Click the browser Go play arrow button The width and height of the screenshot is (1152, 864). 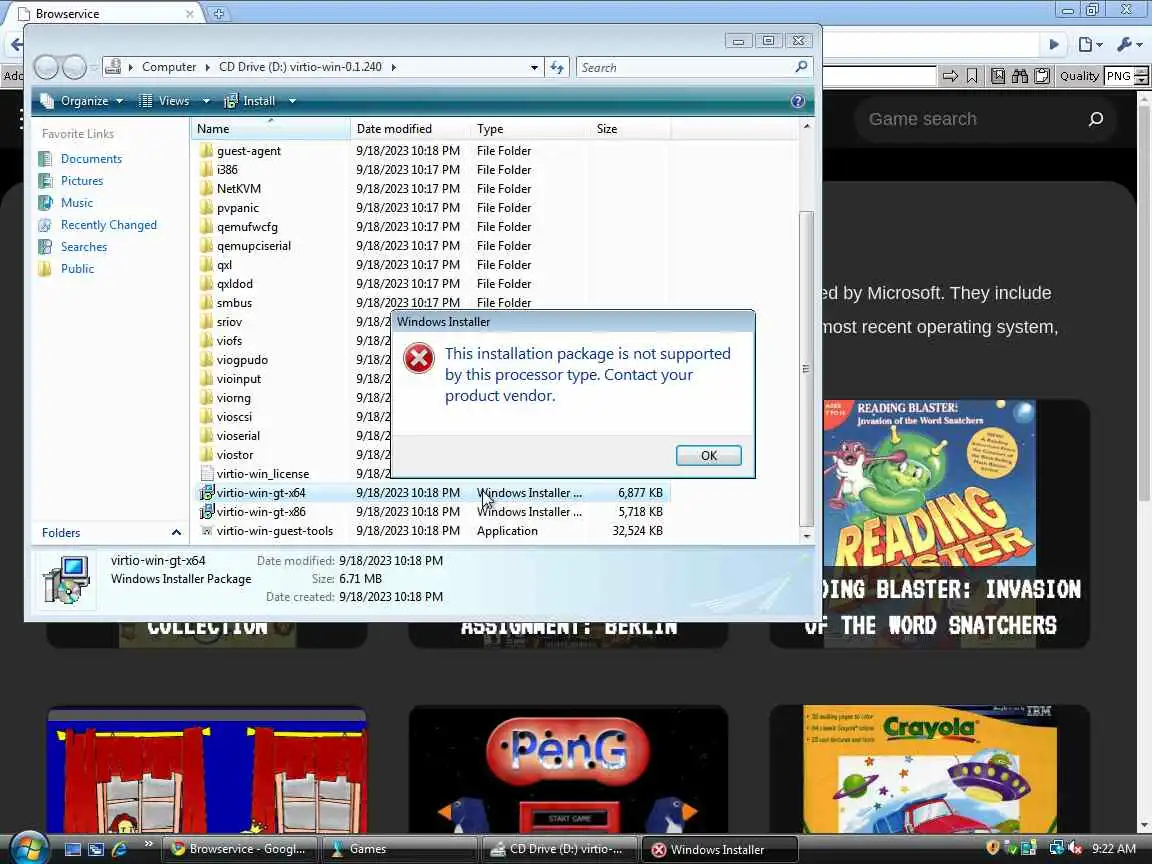[x=1054, y=45]
